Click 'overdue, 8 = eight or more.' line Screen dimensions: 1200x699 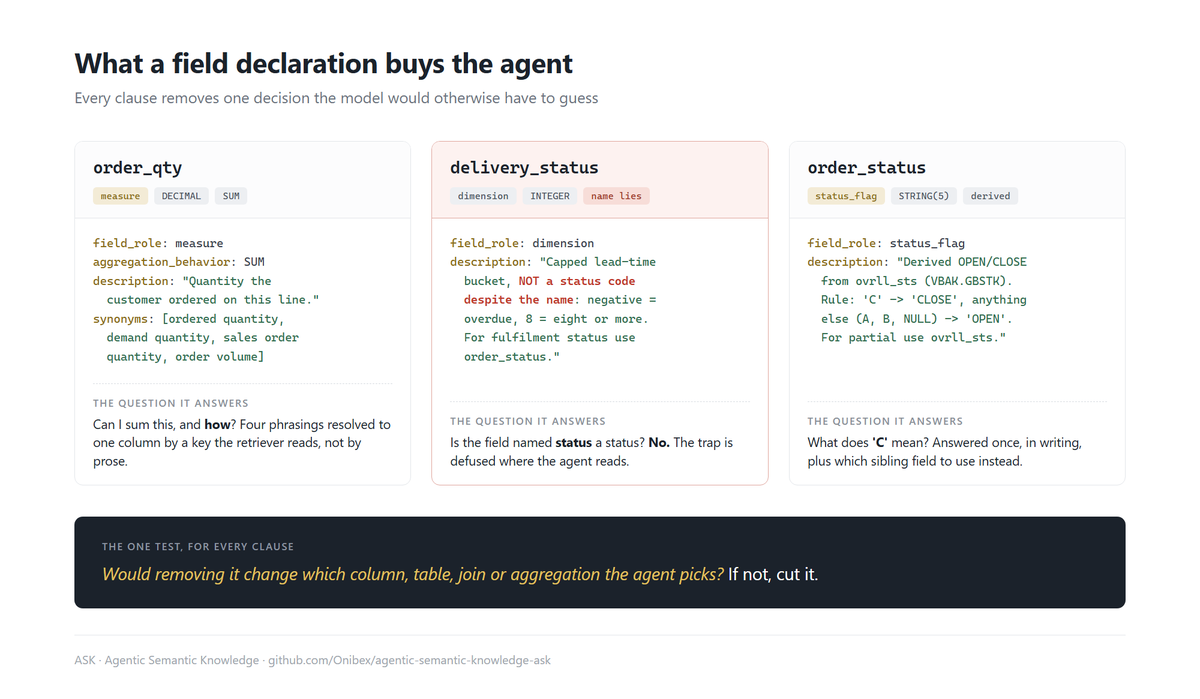556,319
